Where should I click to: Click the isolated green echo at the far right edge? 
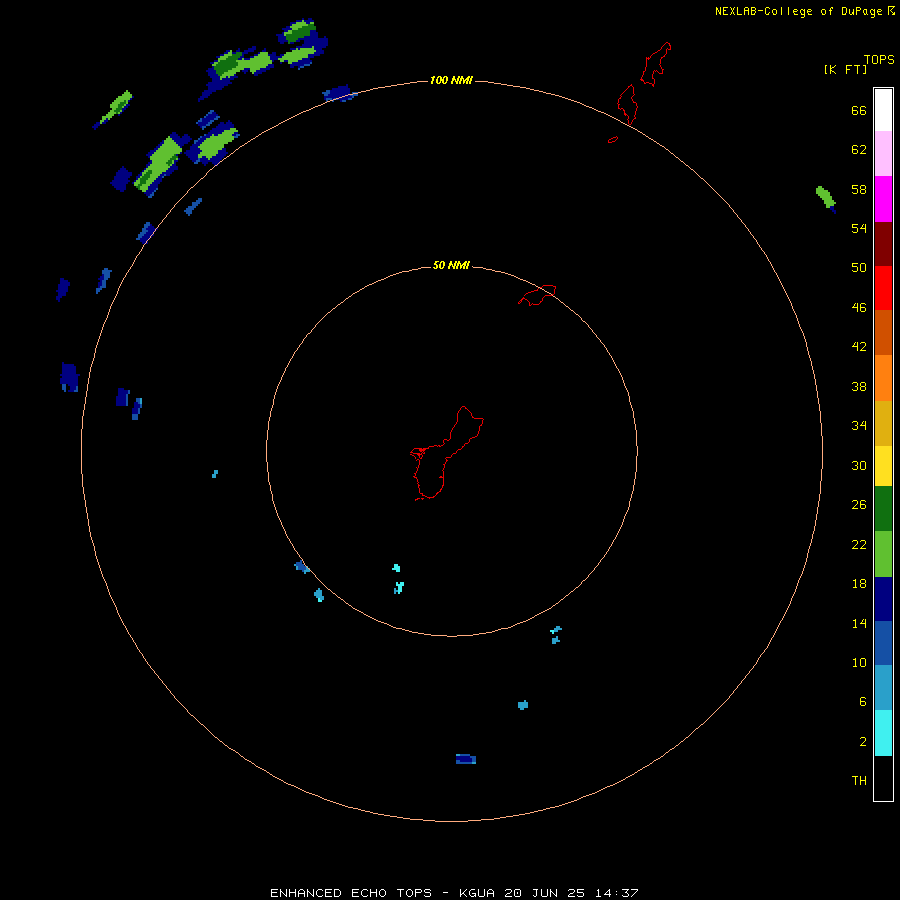click(x=826, y=198)
